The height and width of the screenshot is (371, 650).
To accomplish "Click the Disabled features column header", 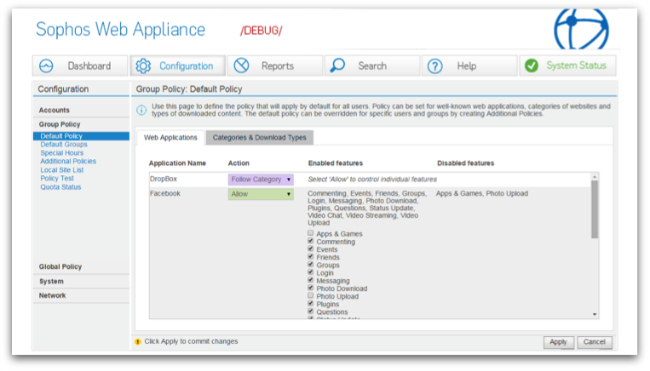I will (x=466, y=163).
